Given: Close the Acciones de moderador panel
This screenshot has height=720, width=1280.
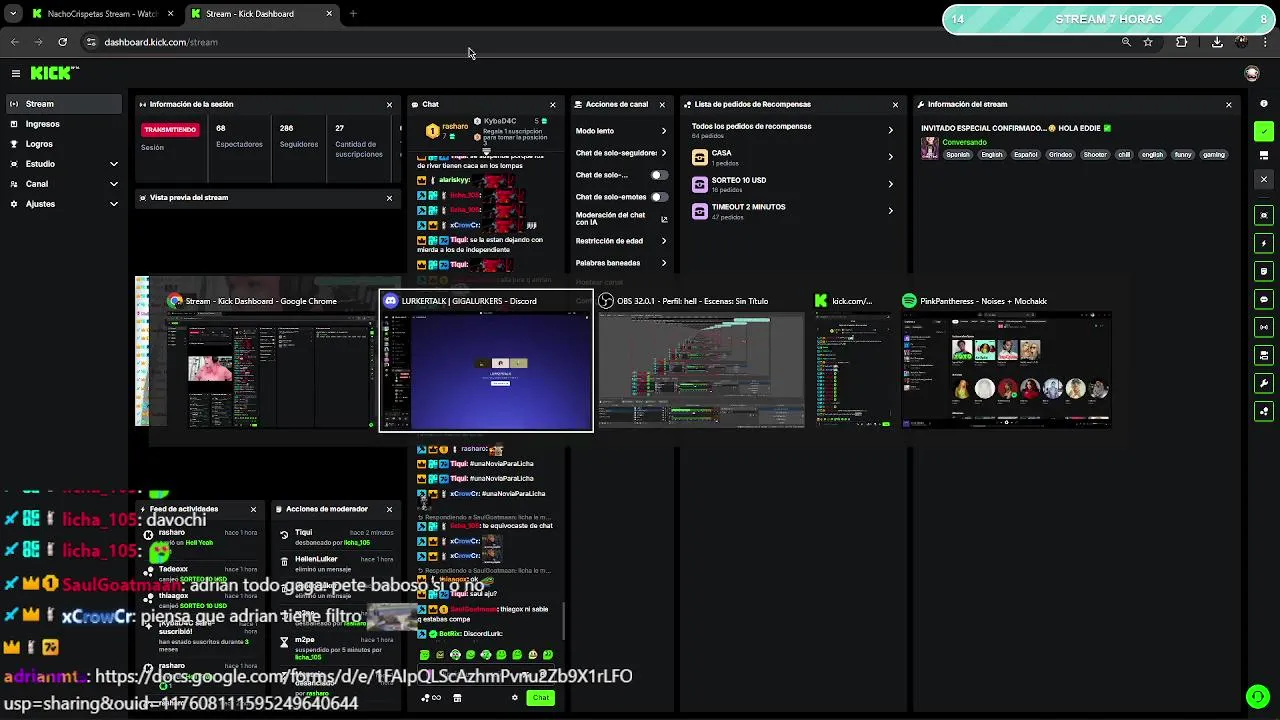Looking at the screenshot, I should point(389,509).
